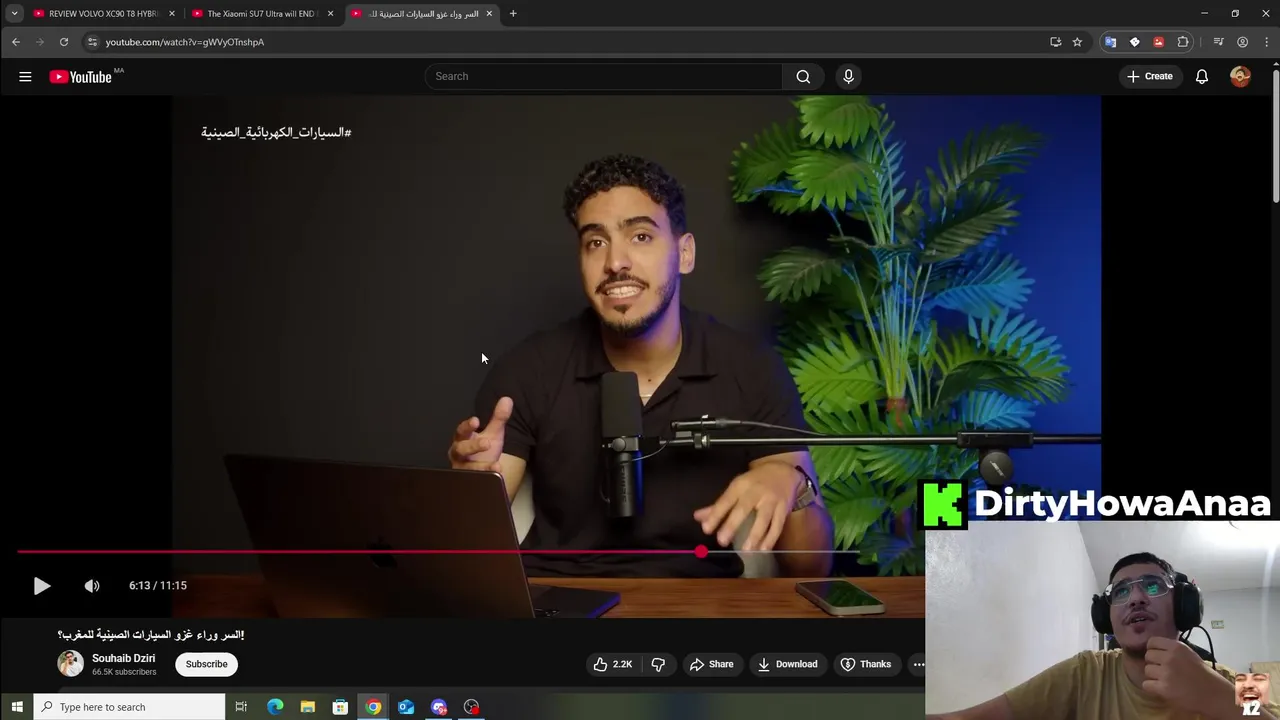Play the paused video
The width and height of the screenshot is (1280, 720).
tap(41, 586)
